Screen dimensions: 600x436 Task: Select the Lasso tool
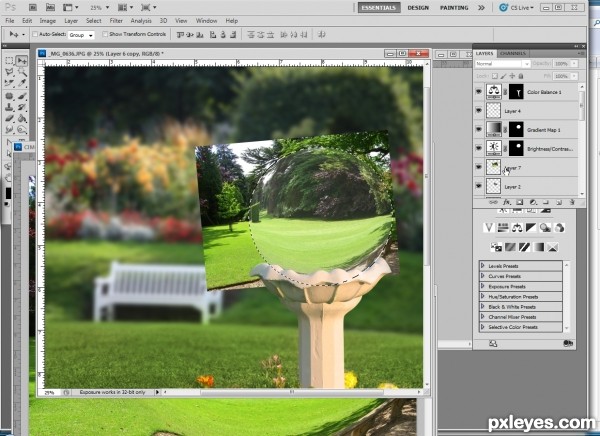point(10,72)
